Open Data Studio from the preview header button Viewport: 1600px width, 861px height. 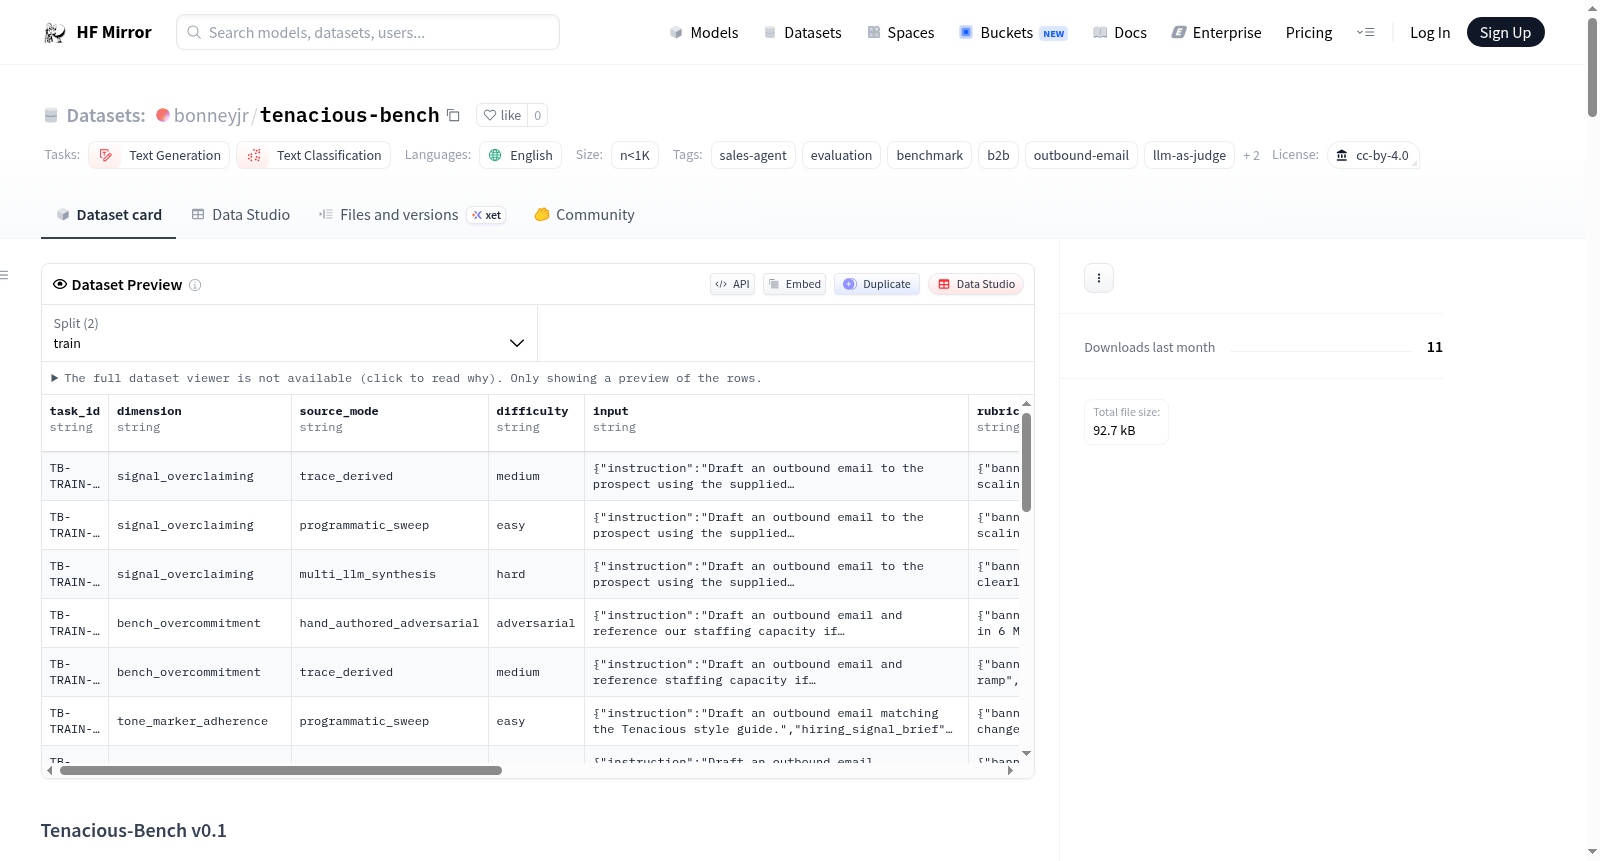click(976, 284)
